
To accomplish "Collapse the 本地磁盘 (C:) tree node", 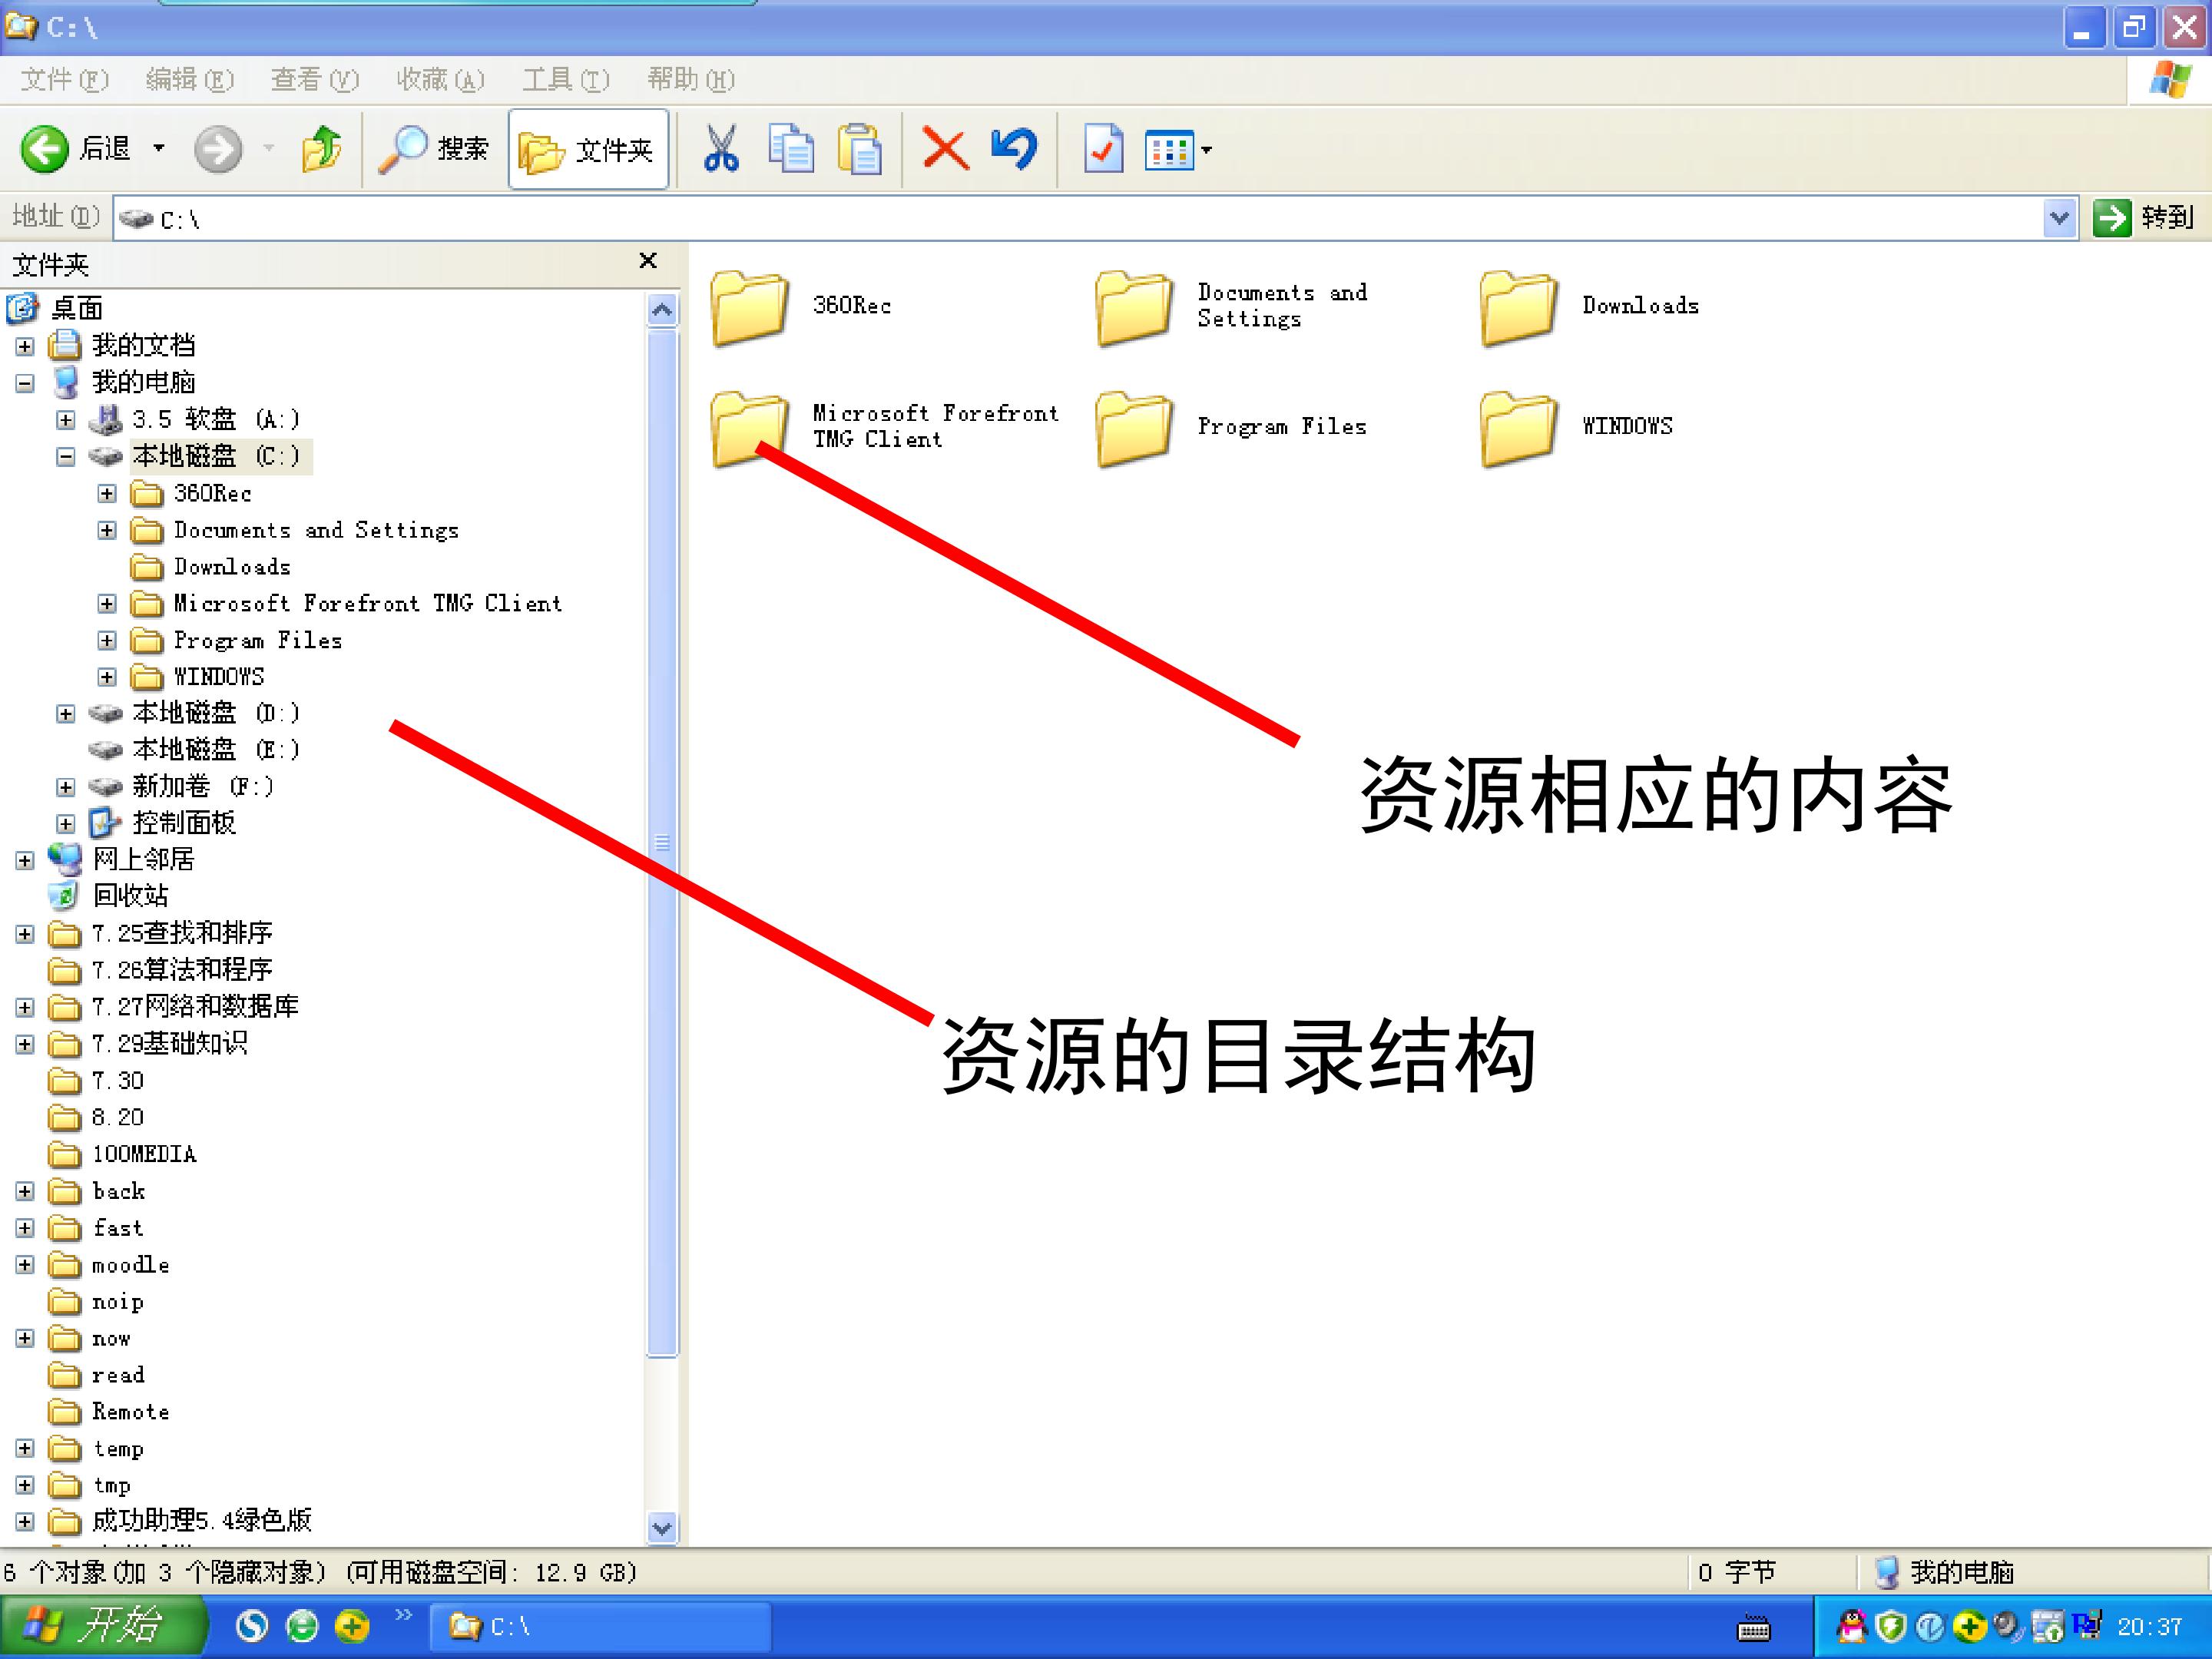I will [66, 457].
